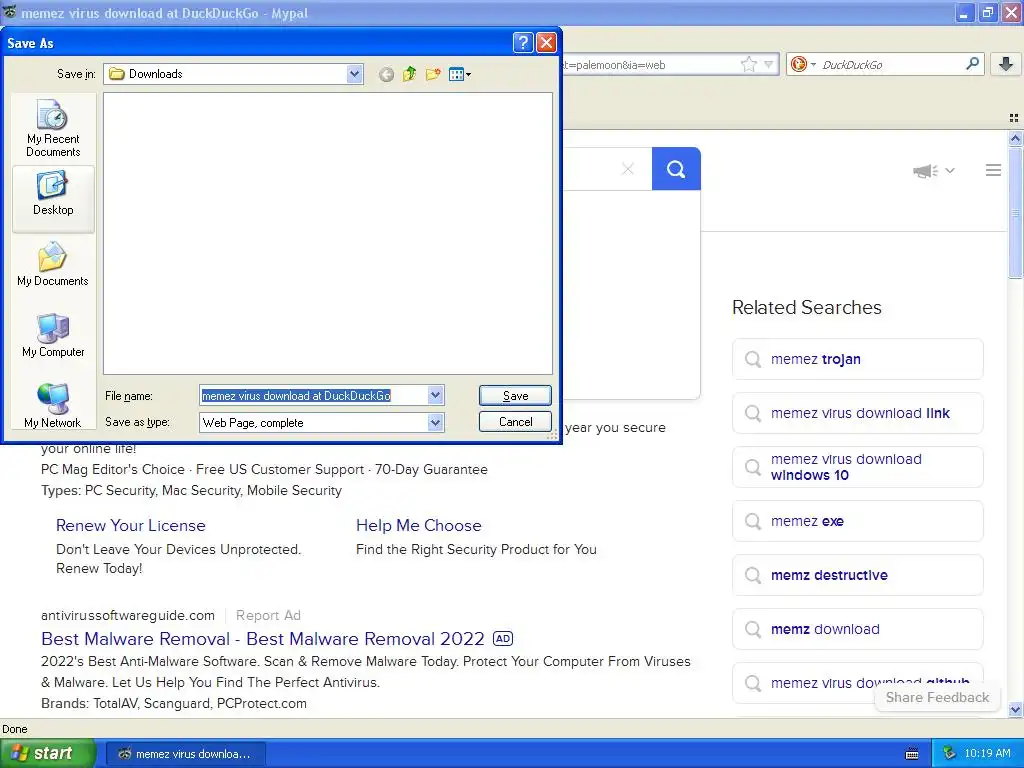Select related search memez trojan
Viewport: 1024px width, 768px height.
[857, 359]
